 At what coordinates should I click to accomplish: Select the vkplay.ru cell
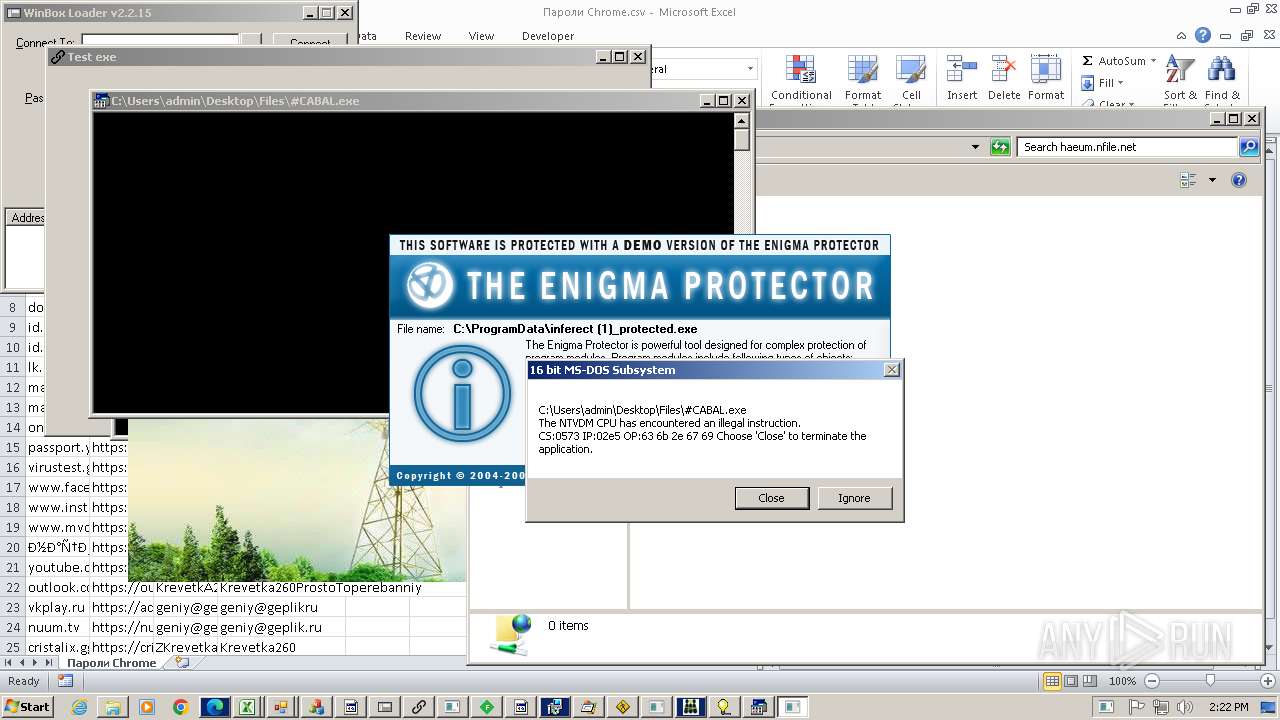(x=57, y=608)
